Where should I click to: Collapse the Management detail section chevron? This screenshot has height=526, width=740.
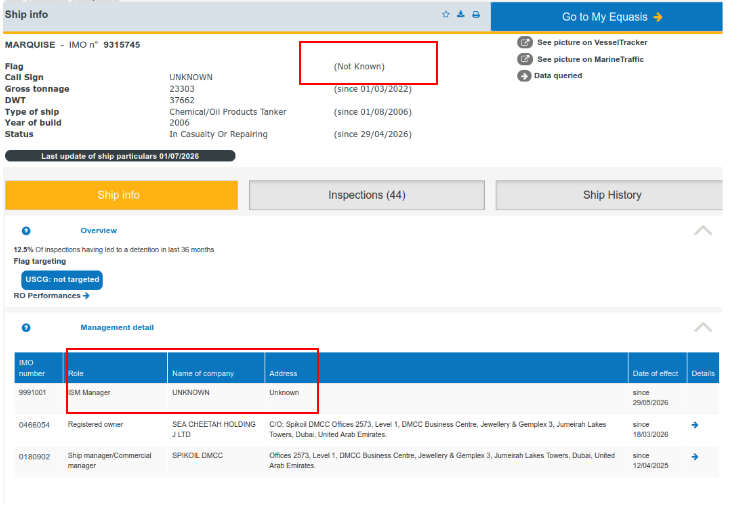(x=703, y=327)
